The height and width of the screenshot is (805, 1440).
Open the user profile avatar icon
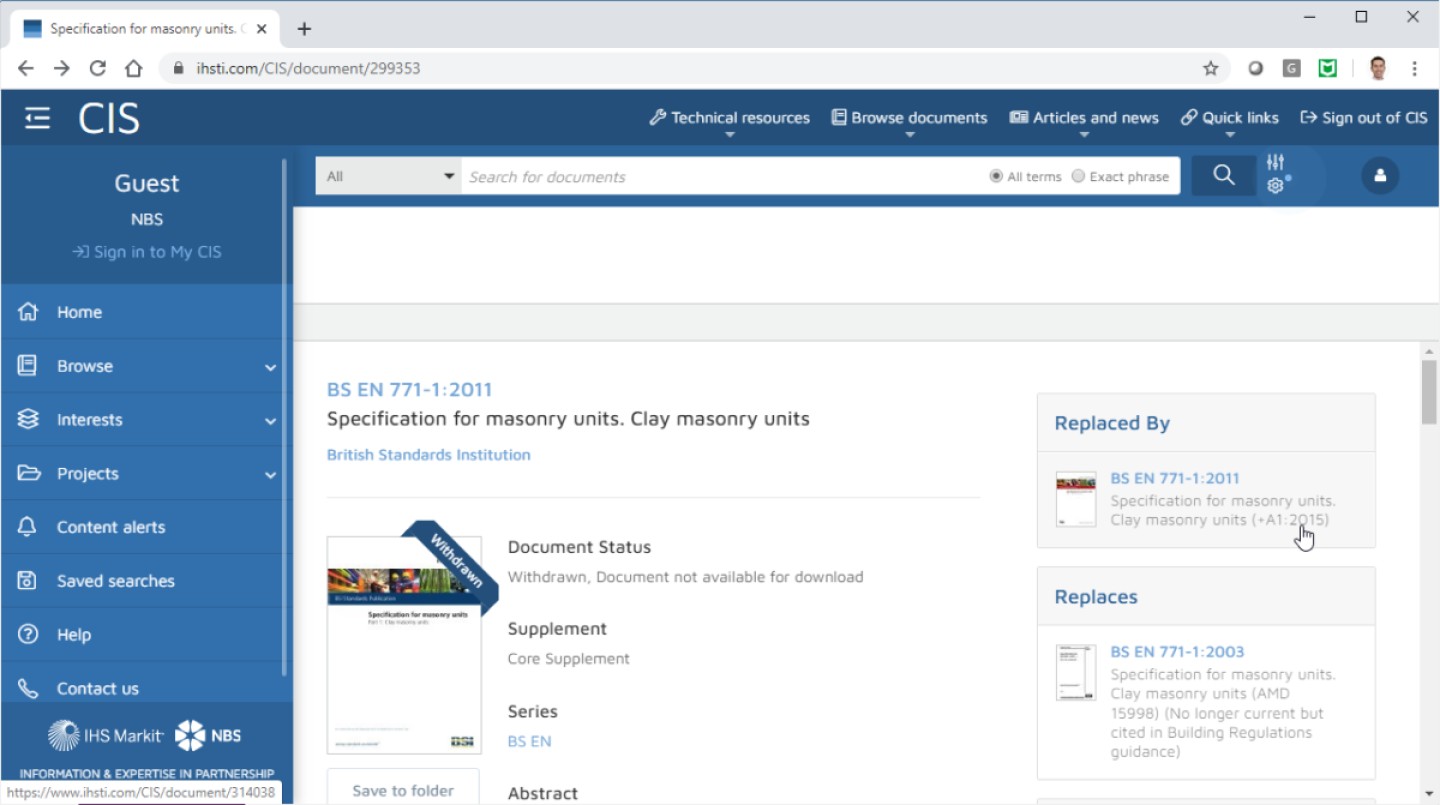coord(1380,176)
